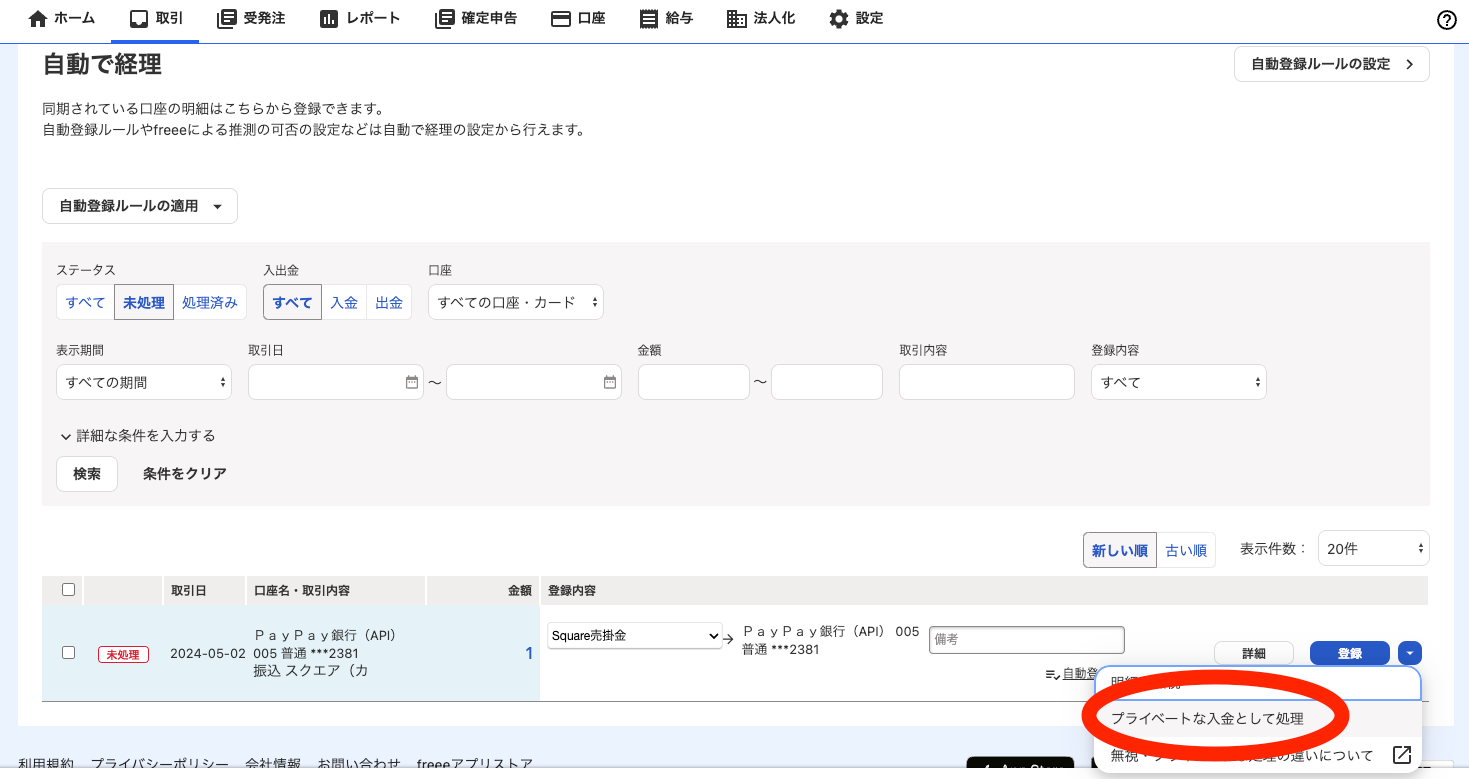This screenshot has height=779, width=1469.
Task: Click the help question mark icon
Action: [1446, 19]
